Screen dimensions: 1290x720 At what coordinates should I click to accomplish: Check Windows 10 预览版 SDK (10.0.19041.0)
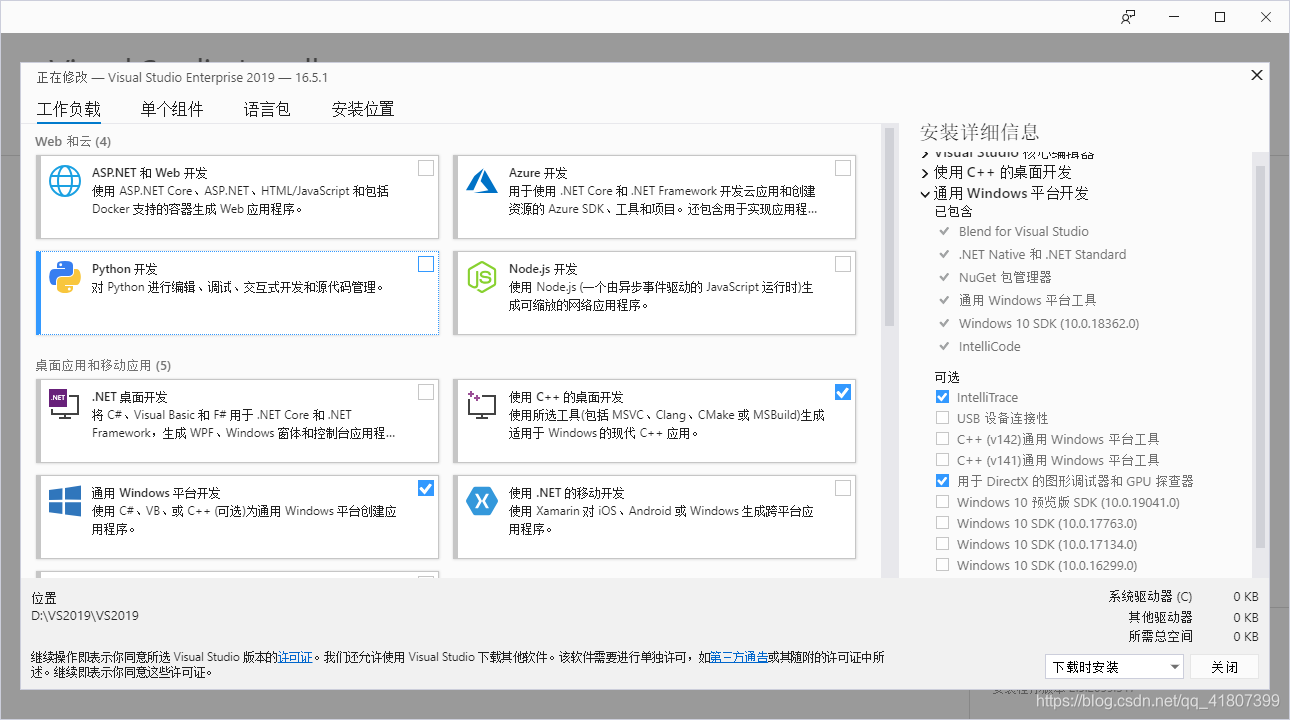point(943,502)
